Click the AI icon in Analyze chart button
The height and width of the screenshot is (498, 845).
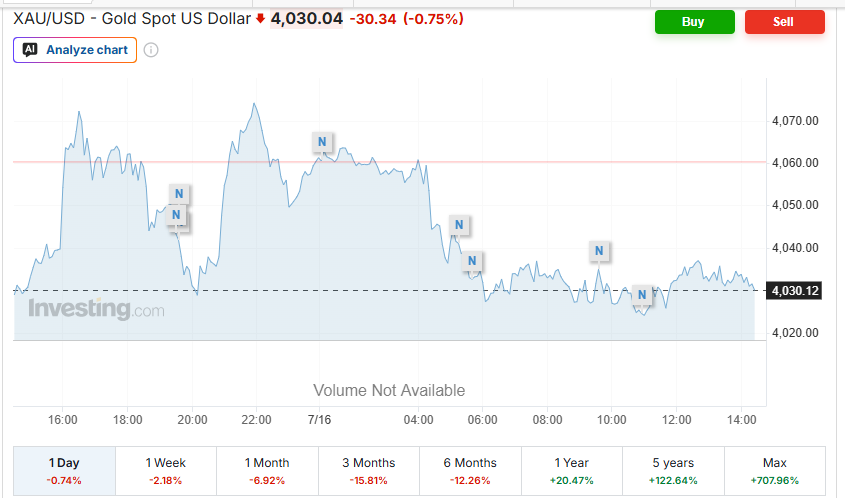(x=30, y=50)
